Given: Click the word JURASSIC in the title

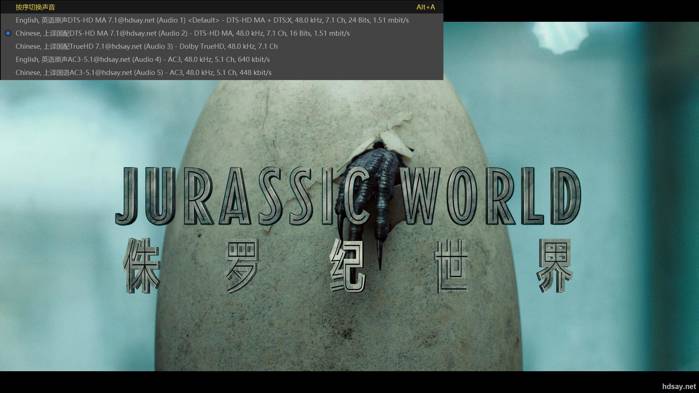Looking at the screenshot, I should pos(242,196).
